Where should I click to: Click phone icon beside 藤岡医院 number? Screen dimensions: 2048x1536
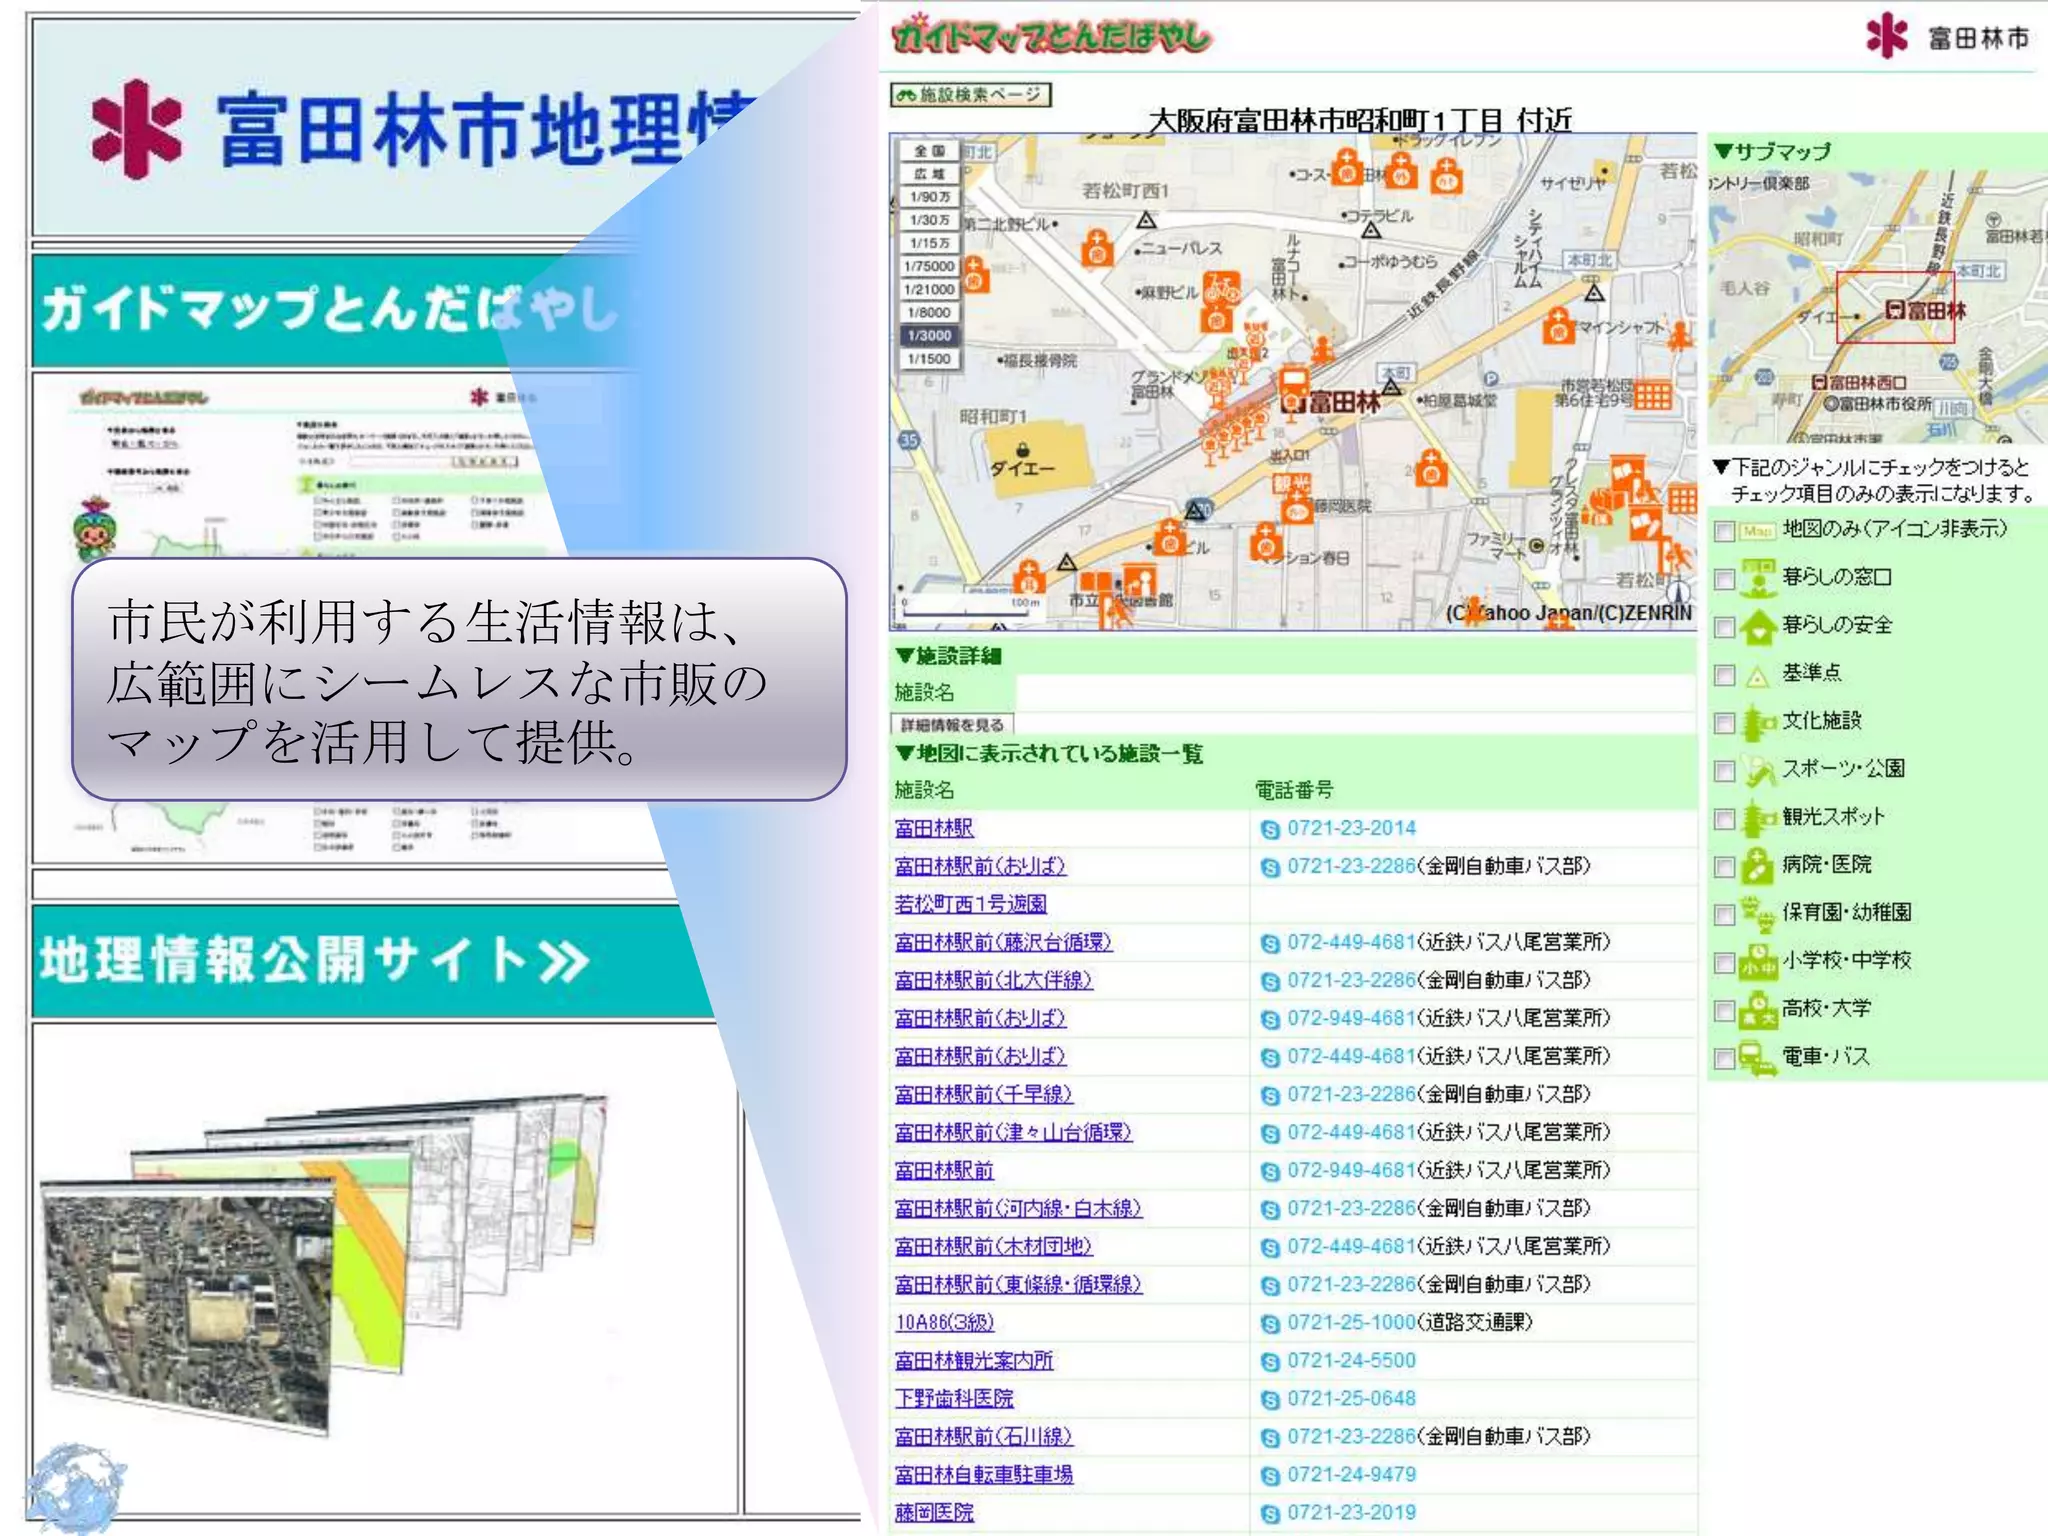point(1270,1513)
